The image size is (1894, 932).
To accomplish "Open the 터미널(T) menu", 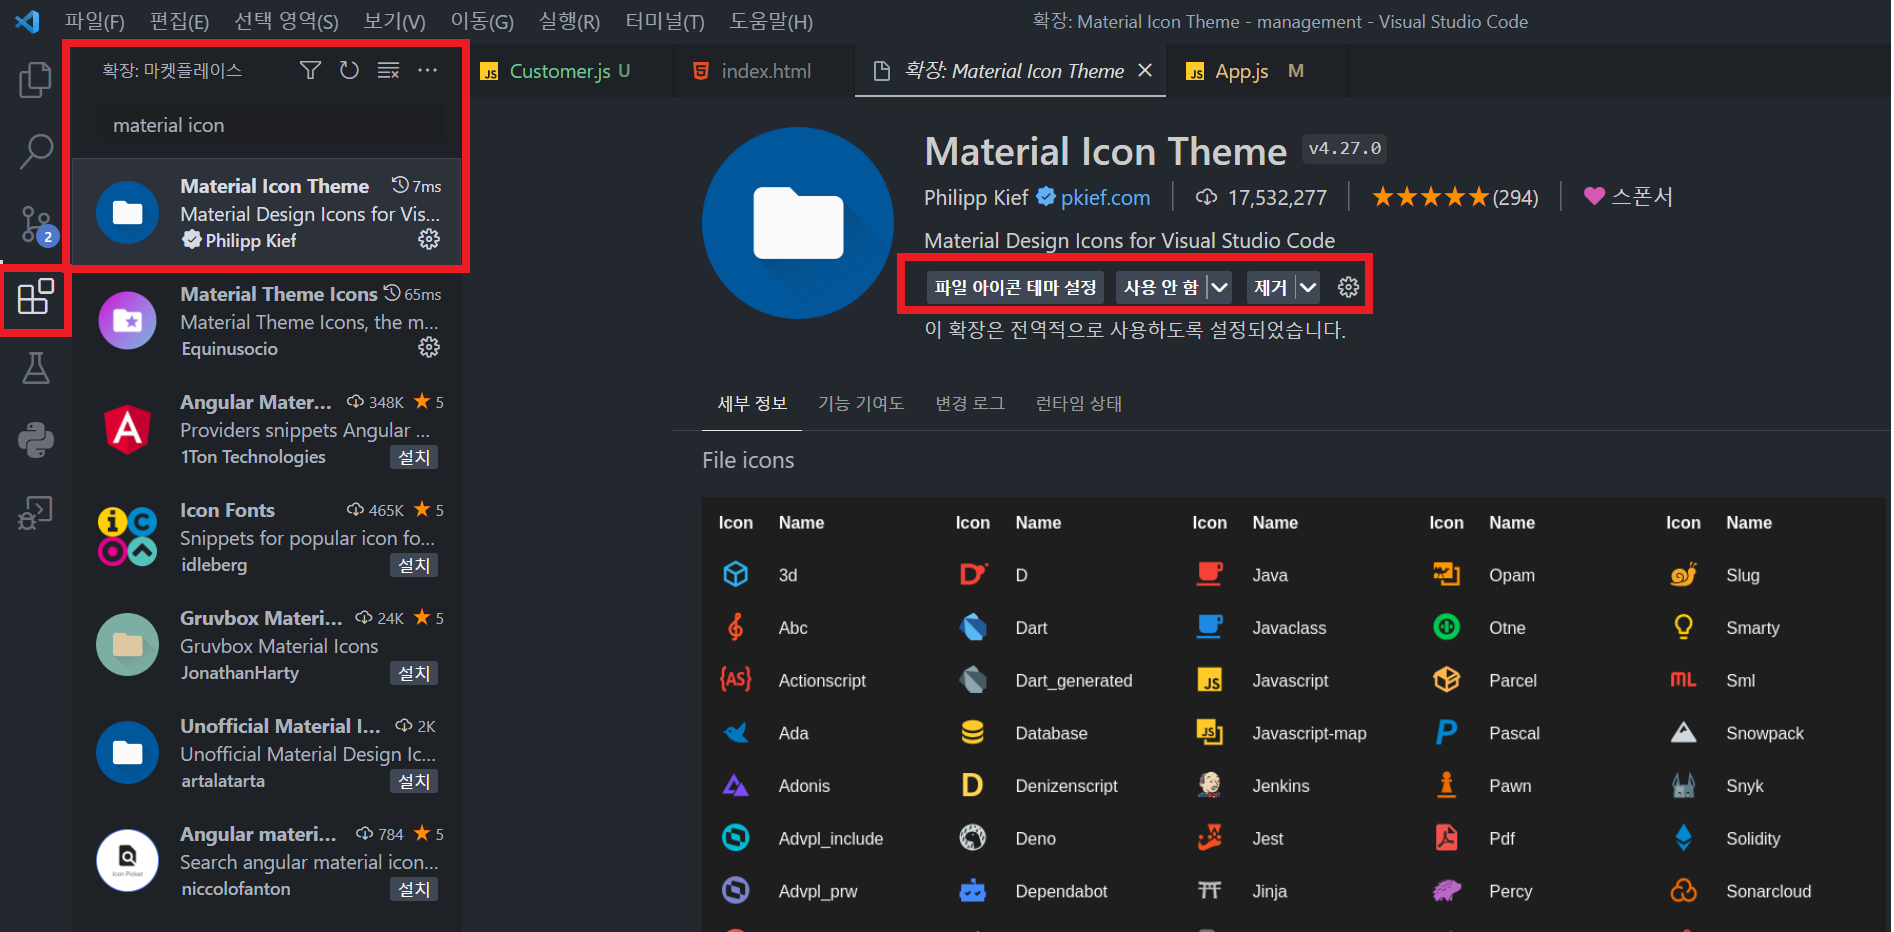I will 665,21.
